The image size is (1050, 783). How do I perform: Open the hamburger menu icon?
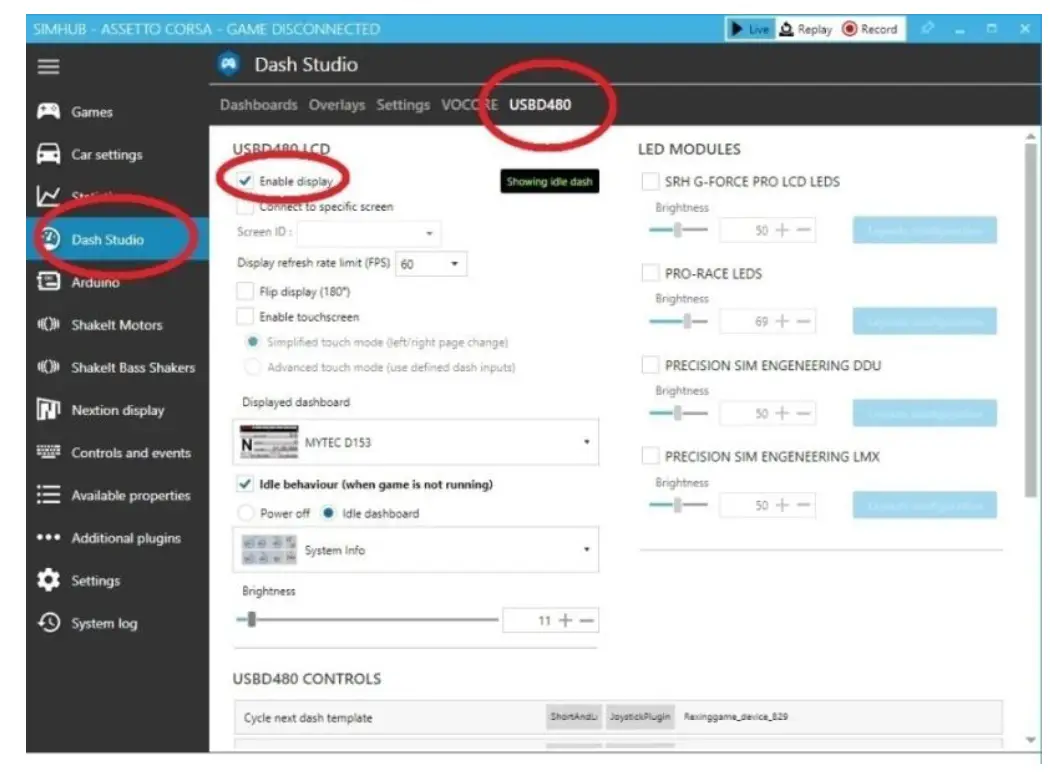pos(48,66)
